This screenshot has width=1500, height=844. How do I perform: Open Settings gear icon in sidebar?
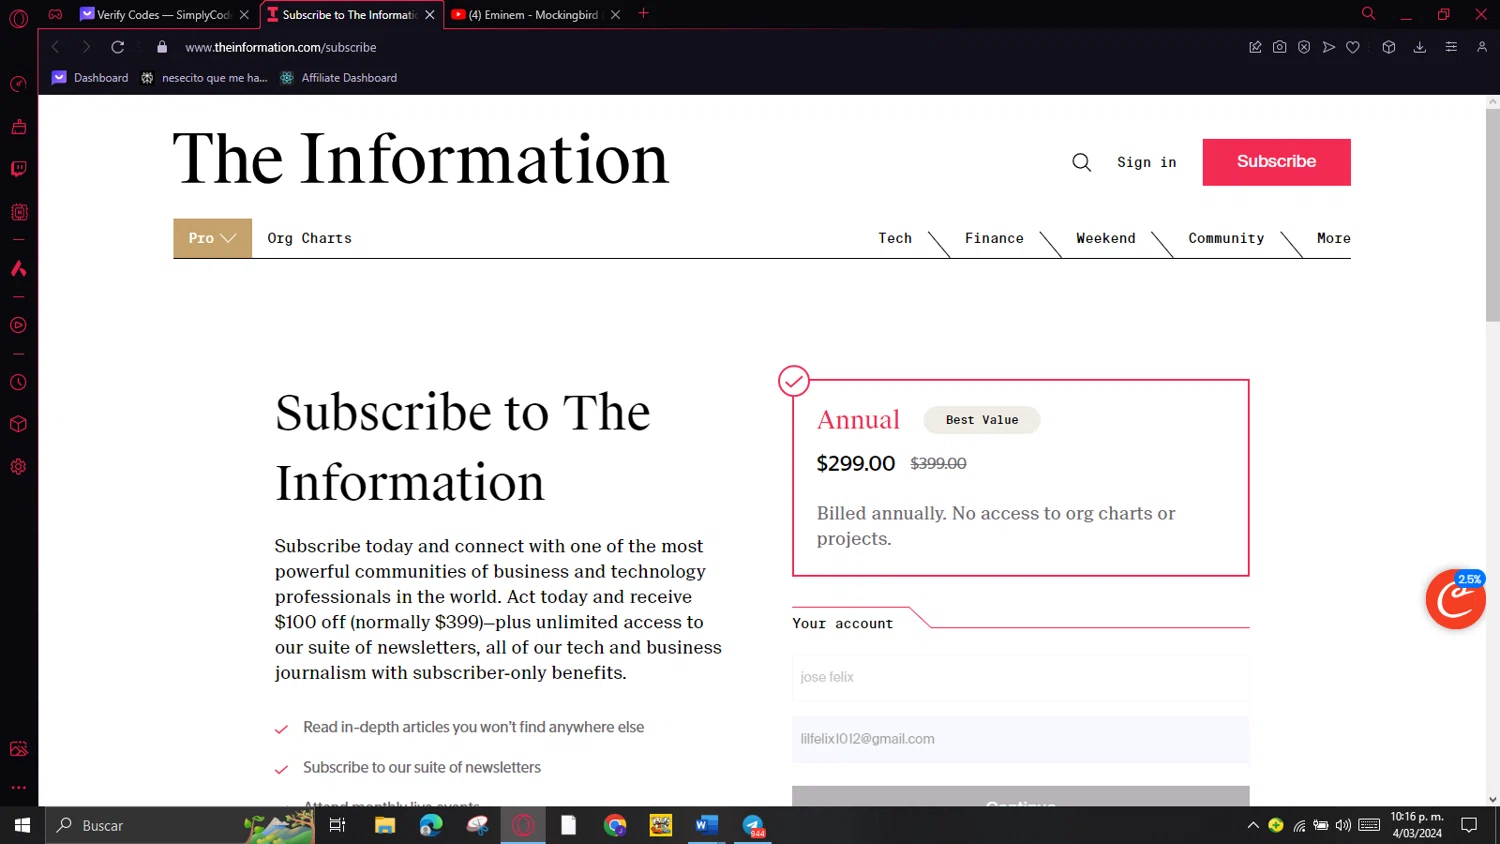tap(18, 467)
